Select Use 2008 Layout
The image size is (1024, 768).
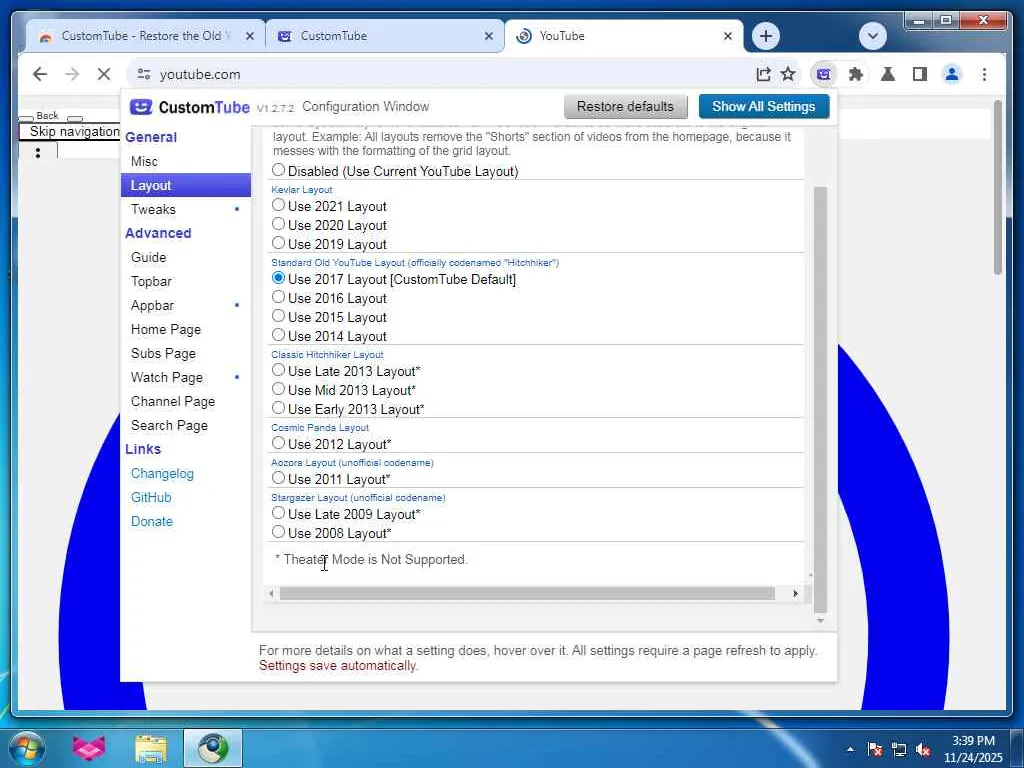(278, 532)
